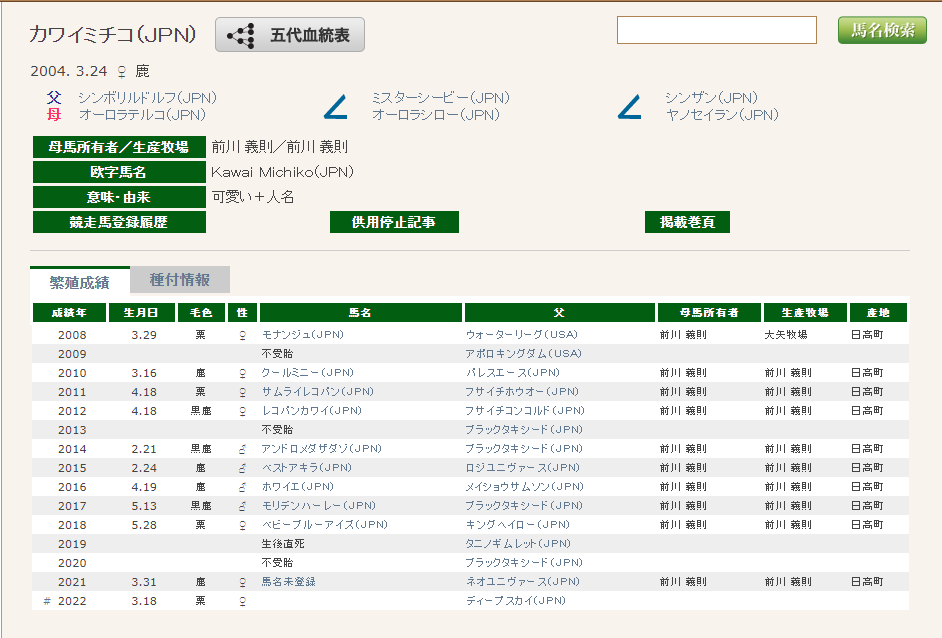Open dam link オーロラテルコ(JPN)
Viewport: 942px width, 638px height.
[x=142, y=115]
